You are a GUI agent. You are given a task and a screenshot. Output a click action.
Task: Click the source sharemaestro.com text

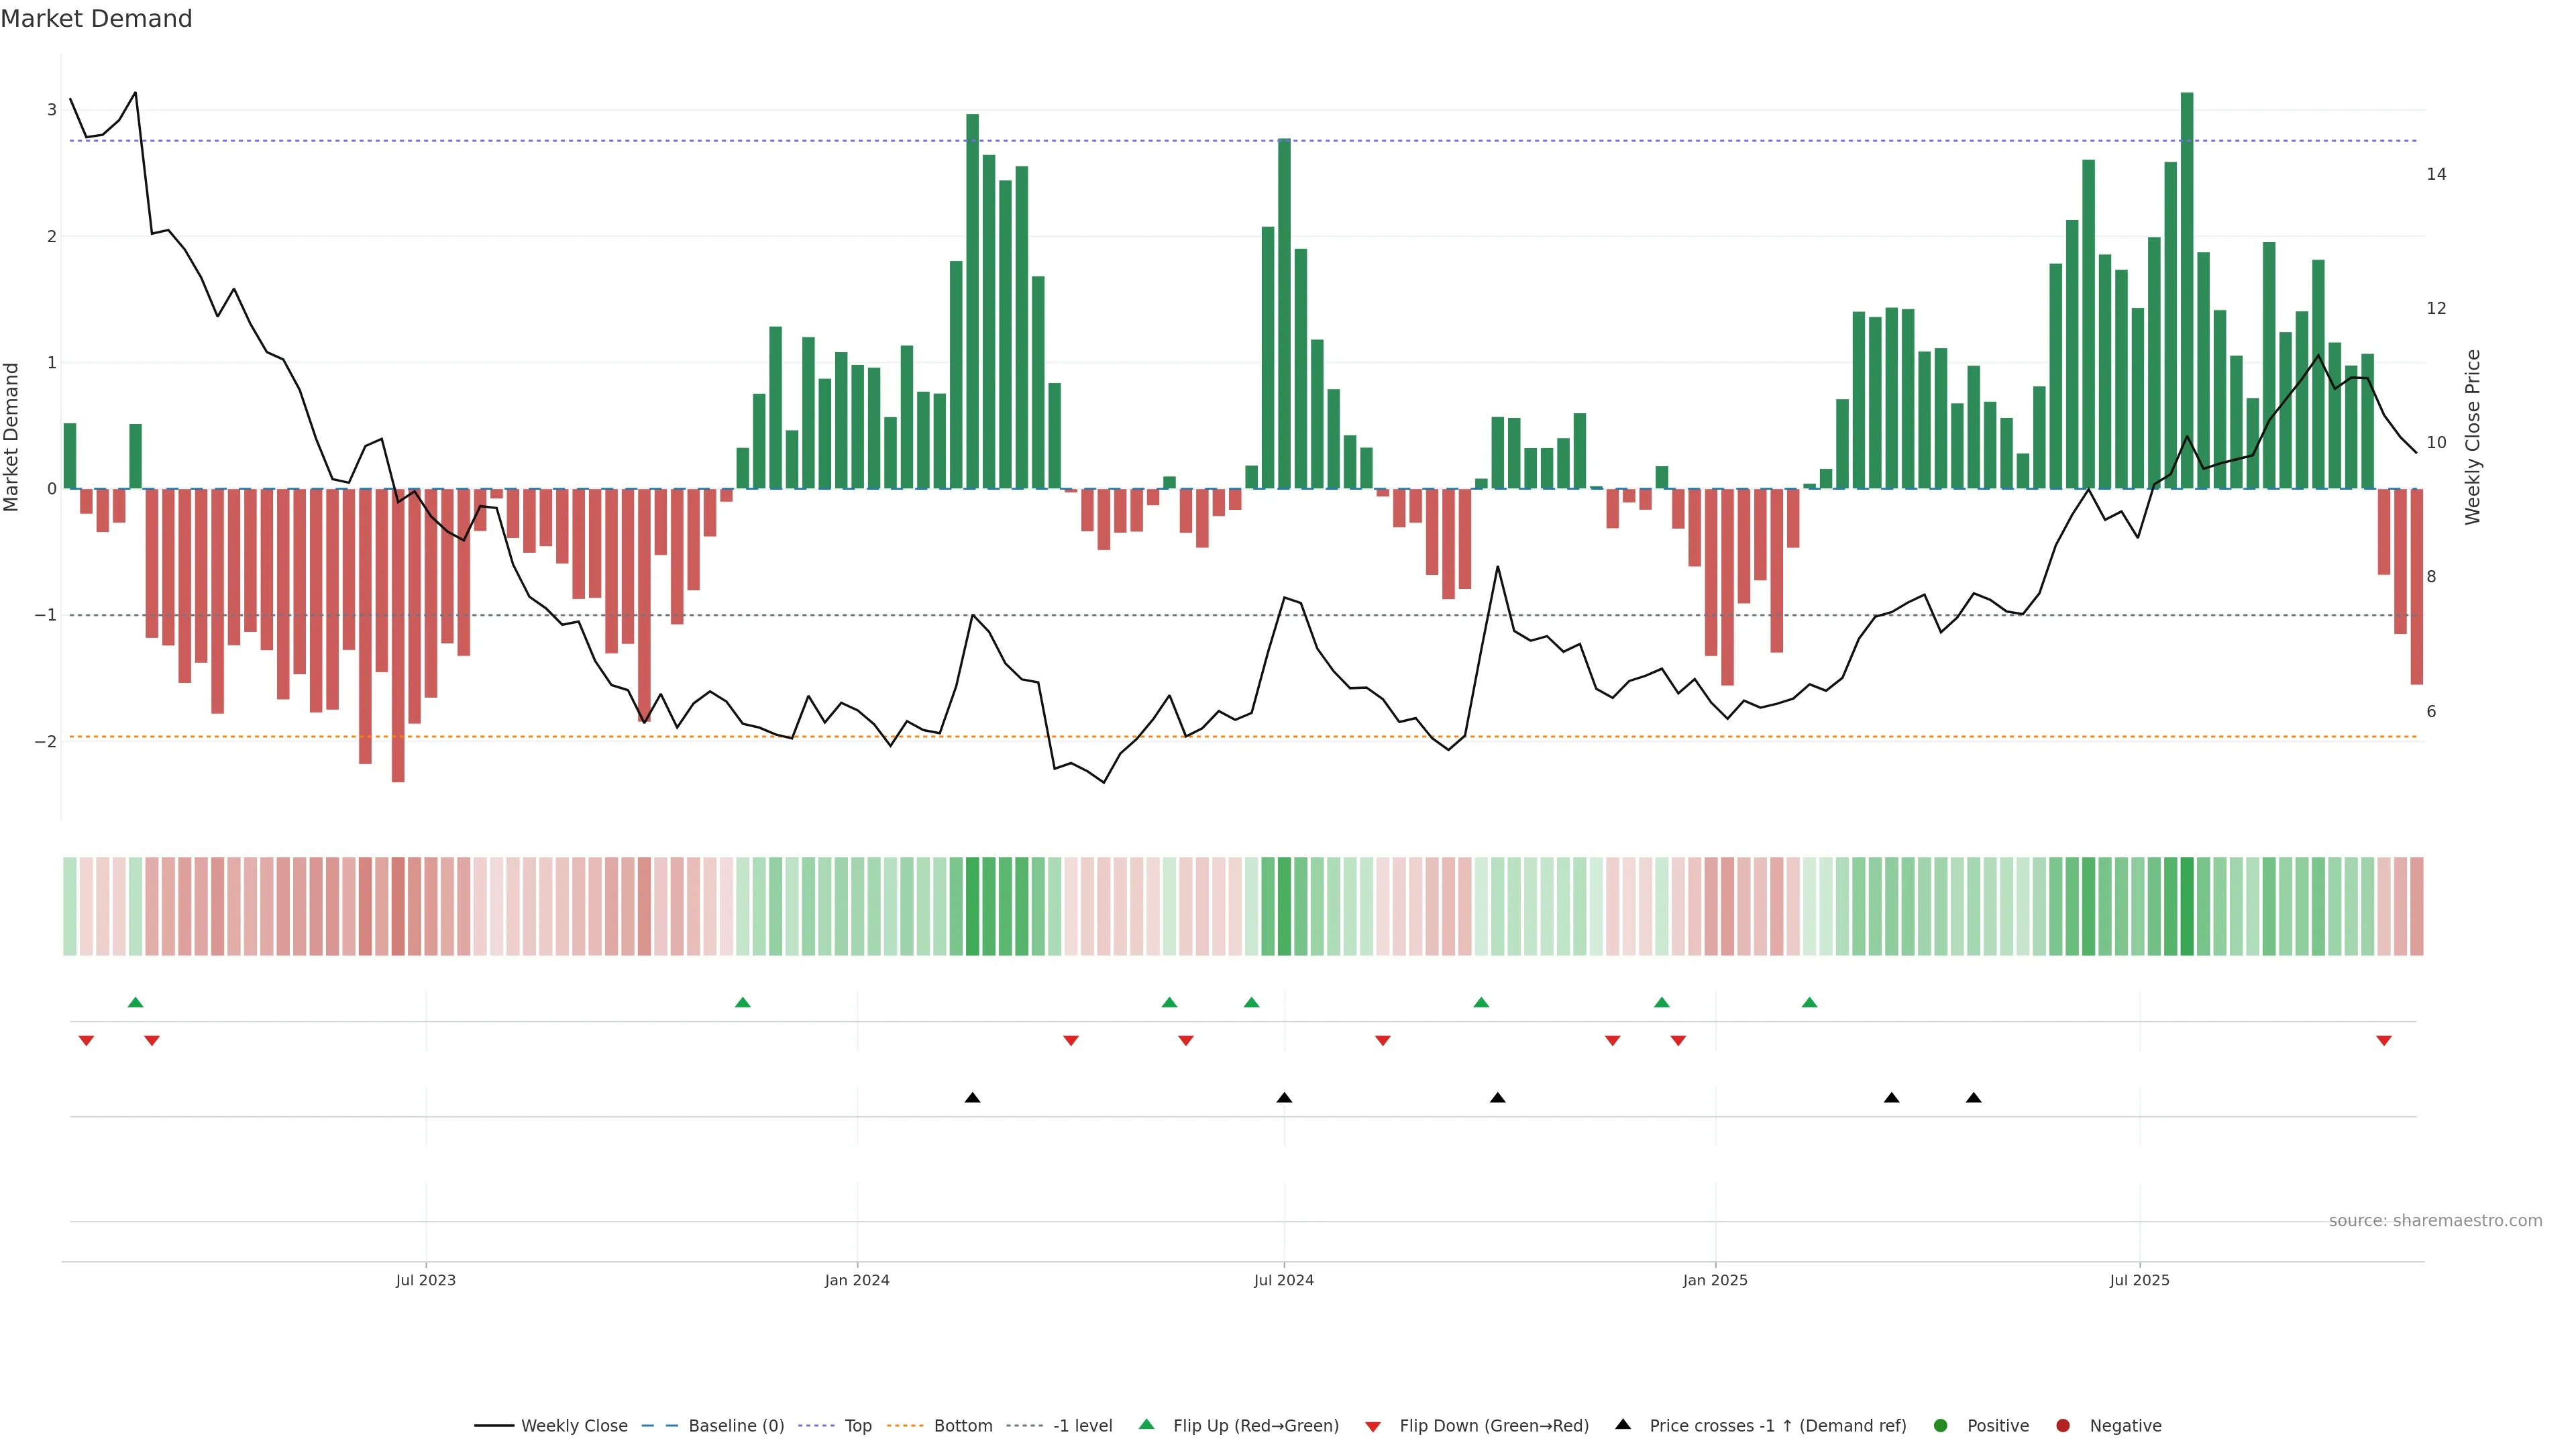point(2435,1221)
